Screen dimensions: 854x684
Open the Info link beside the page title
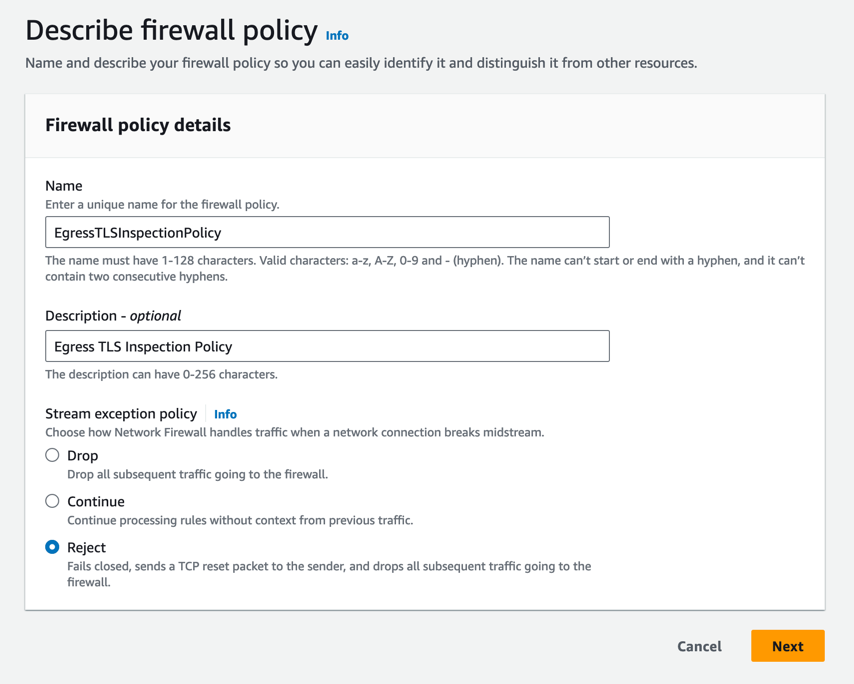tap(337, 35)
